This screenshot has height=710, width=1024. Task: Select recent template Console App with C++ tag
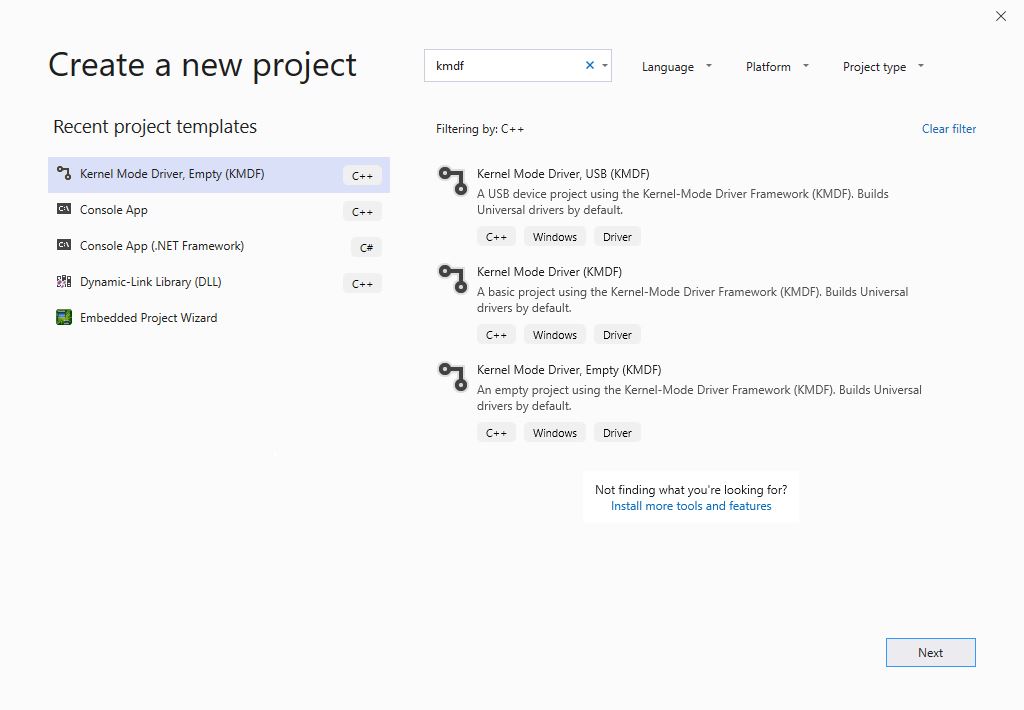(219, 210)
